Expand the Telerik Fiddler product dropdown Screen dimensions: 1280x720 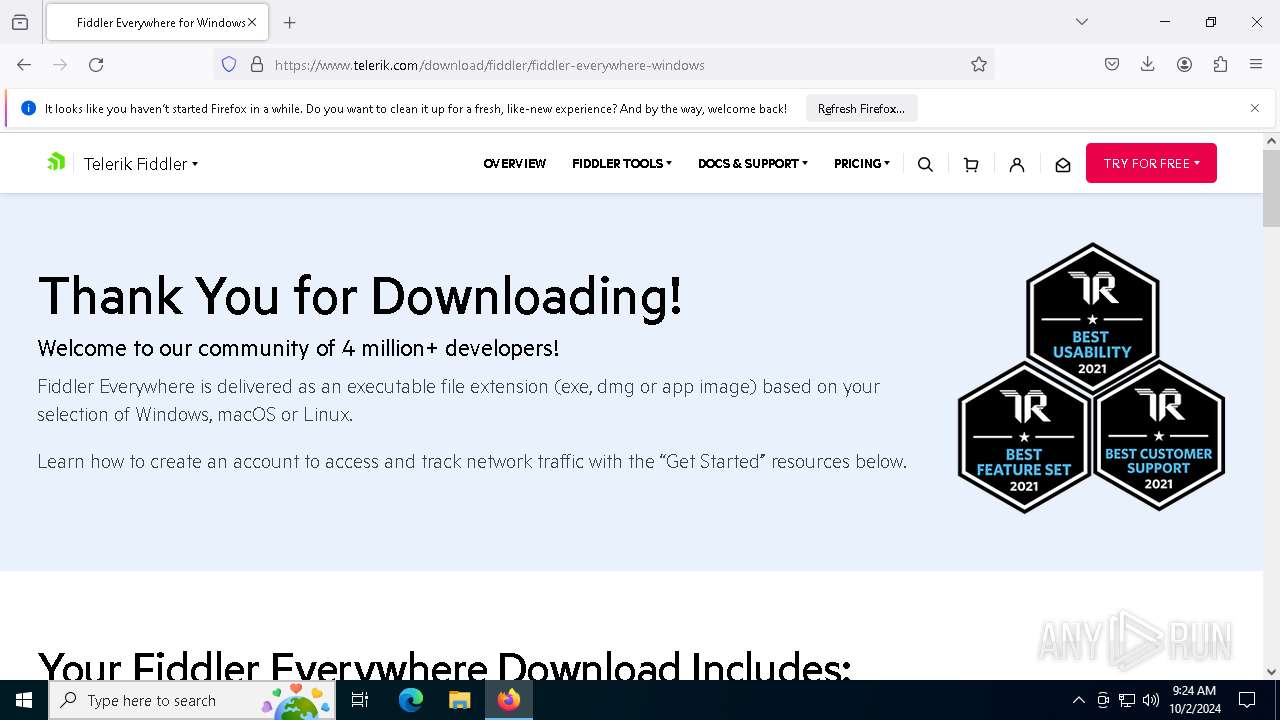pos(141,164)
